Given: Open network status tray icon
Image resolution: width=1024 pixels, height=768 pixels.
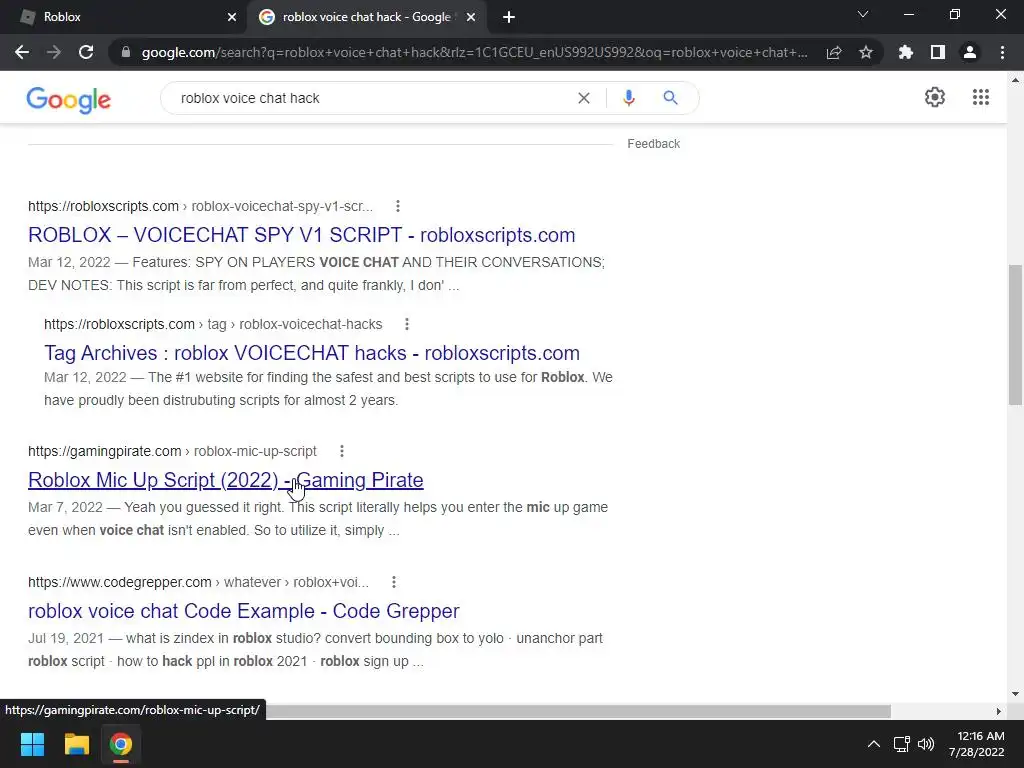Looking at the screenshot, I should tap(902, 744).
